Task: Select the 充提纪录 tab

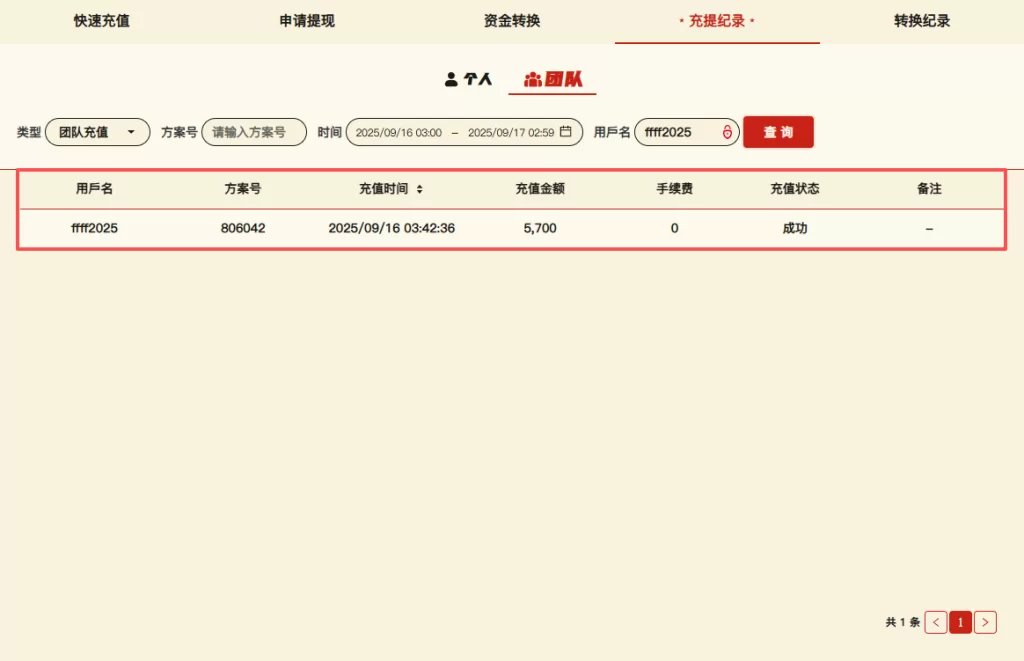Action: (717, 21)
